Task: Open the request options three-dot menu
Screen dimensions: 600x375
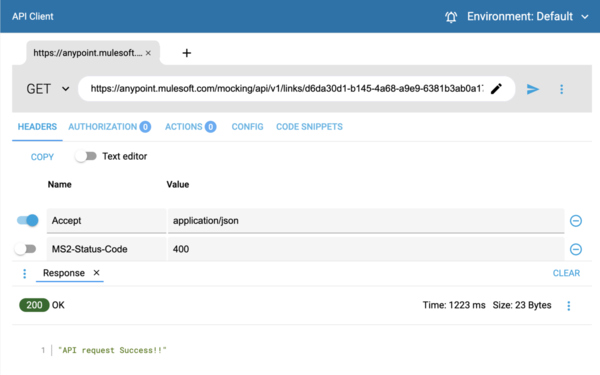Action: 561,89
